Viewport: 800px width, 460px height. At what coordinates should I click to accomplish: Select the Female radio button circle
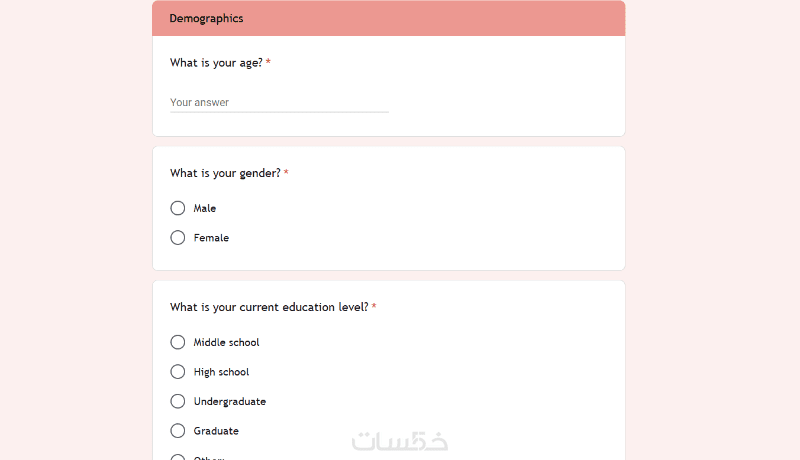click(178, 238)
